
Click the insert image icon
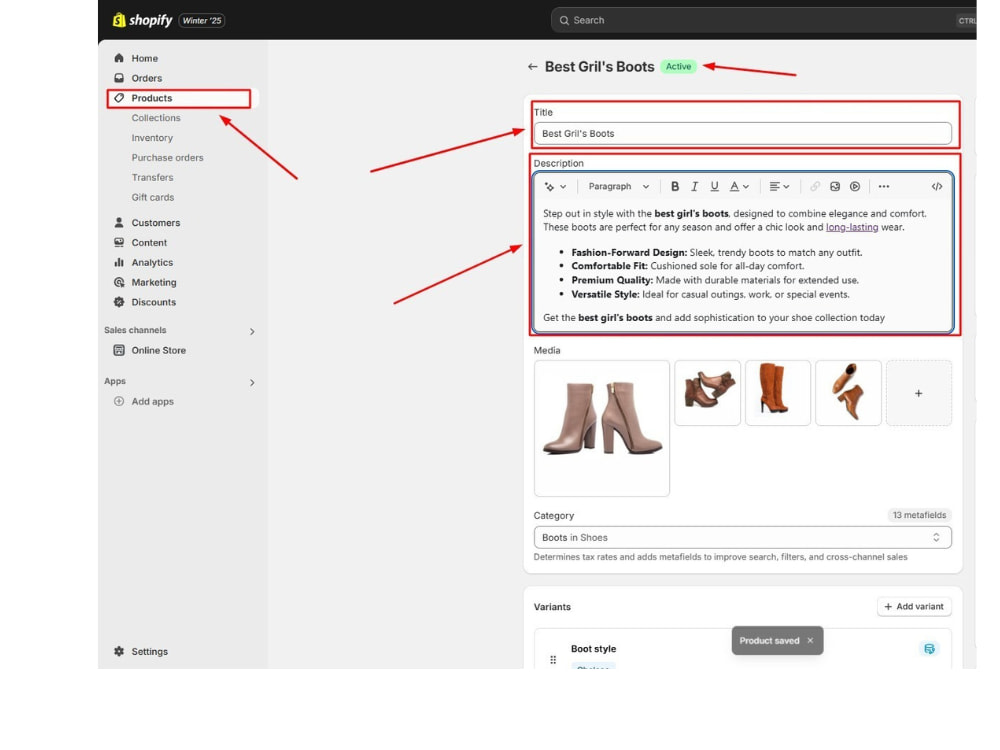[x=835, y=186]
